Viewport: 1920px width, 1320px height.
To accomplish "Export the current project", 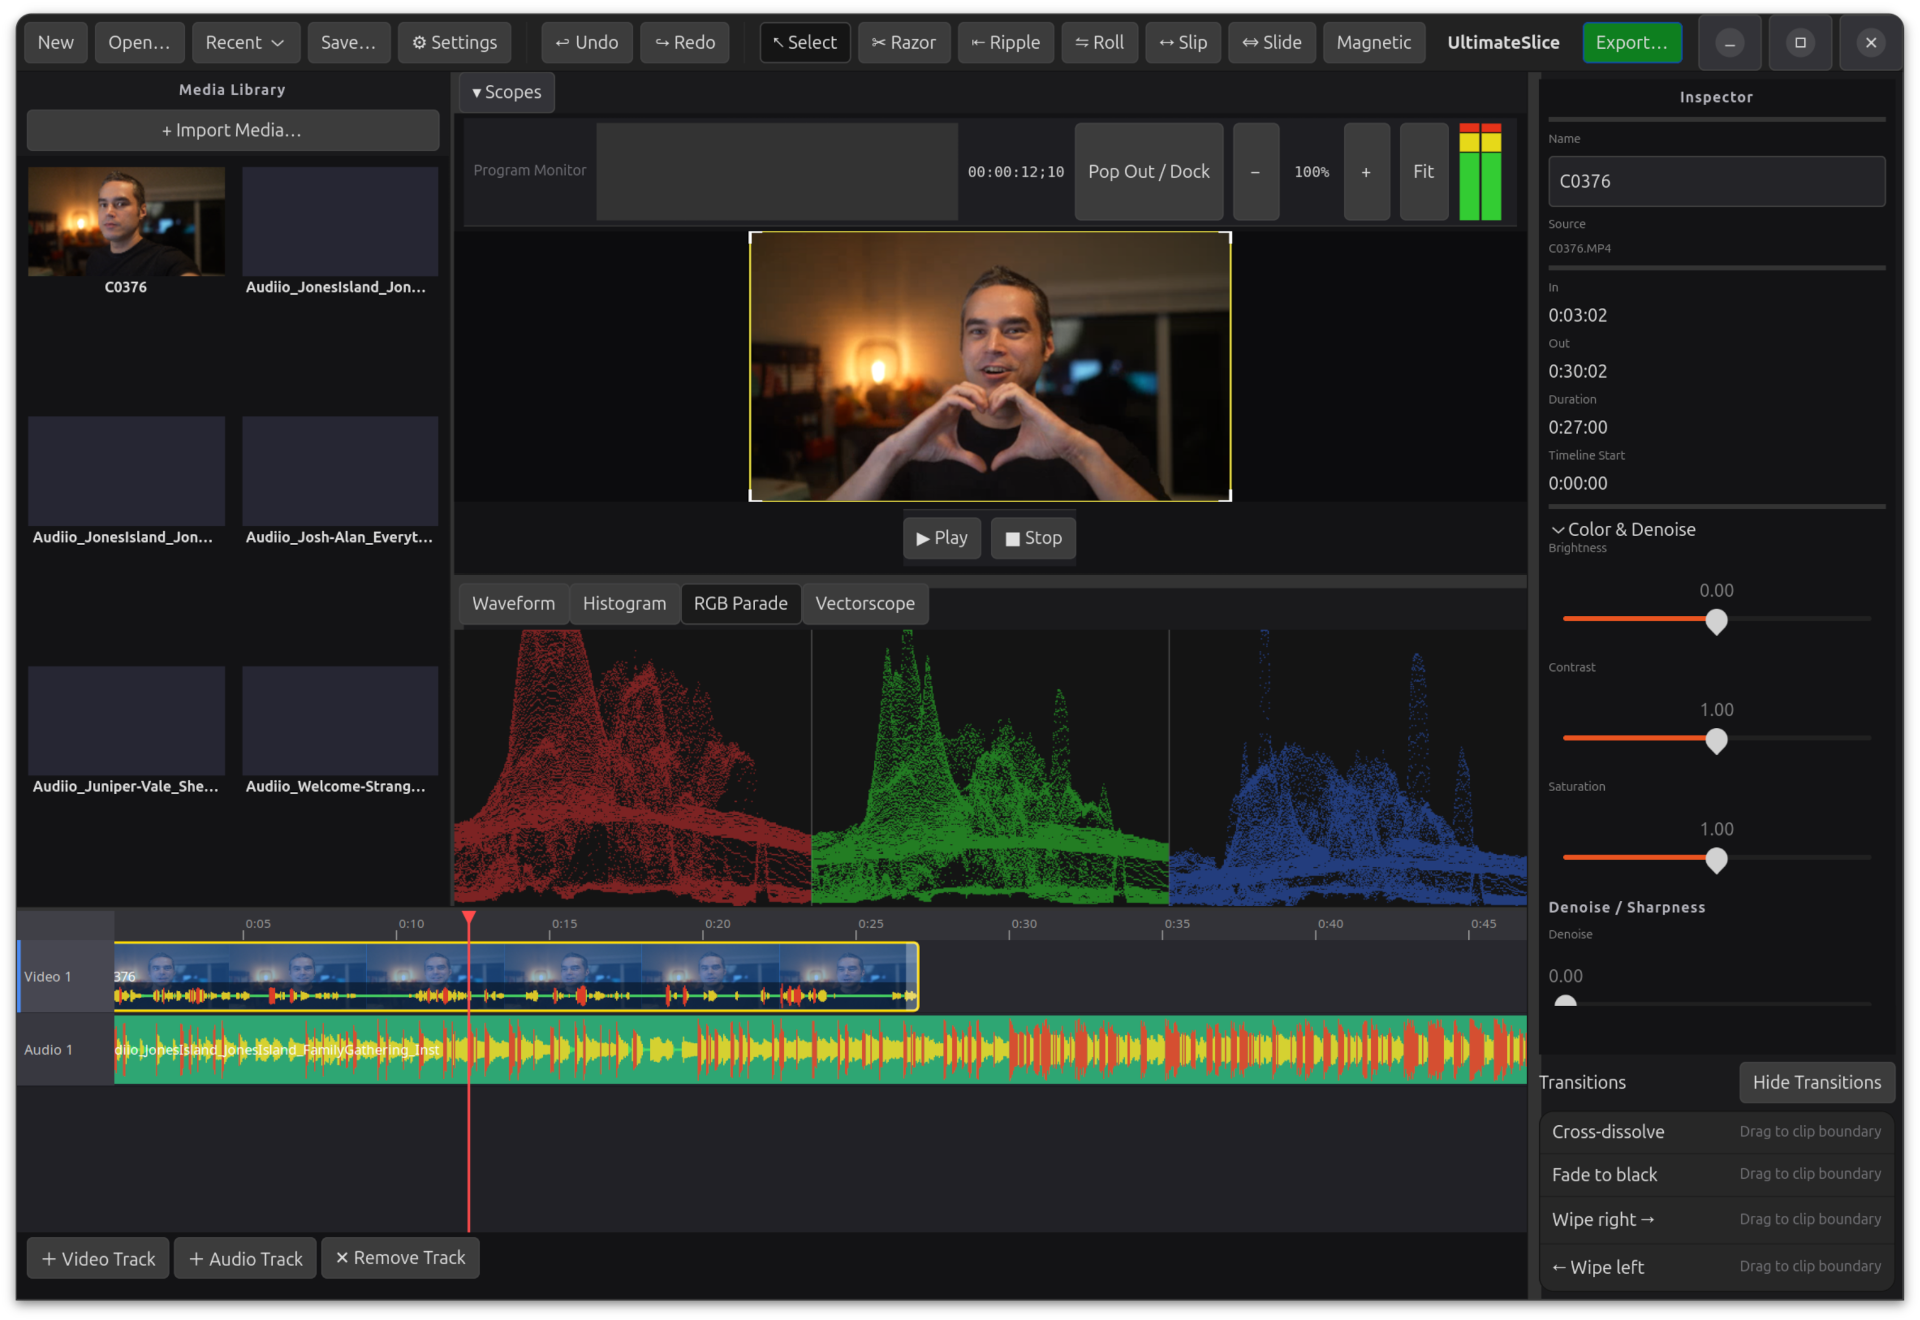I will click(1631, 42).
